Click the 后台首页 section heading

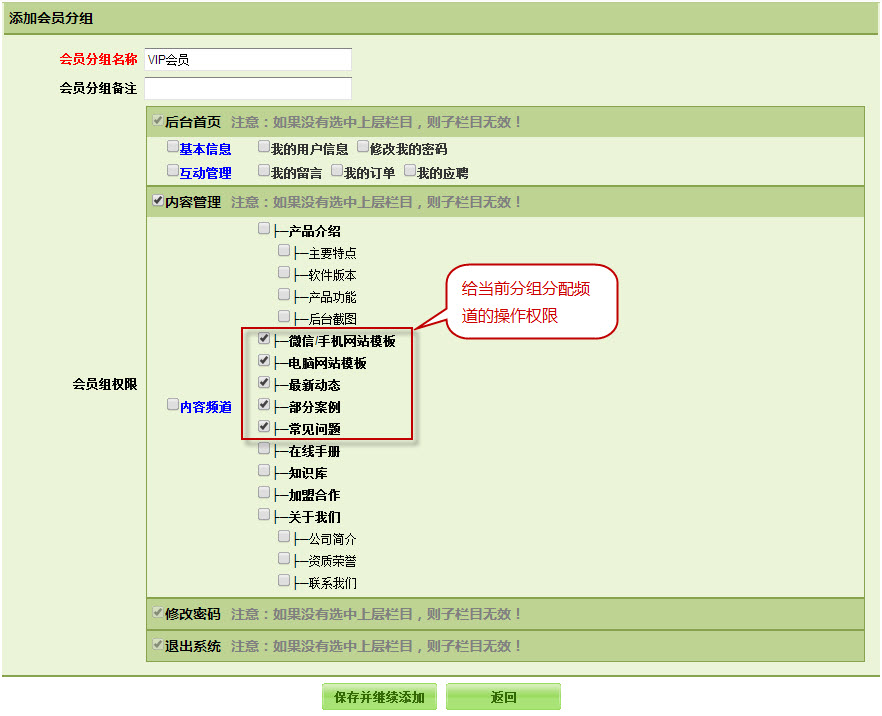click(193, 122)
